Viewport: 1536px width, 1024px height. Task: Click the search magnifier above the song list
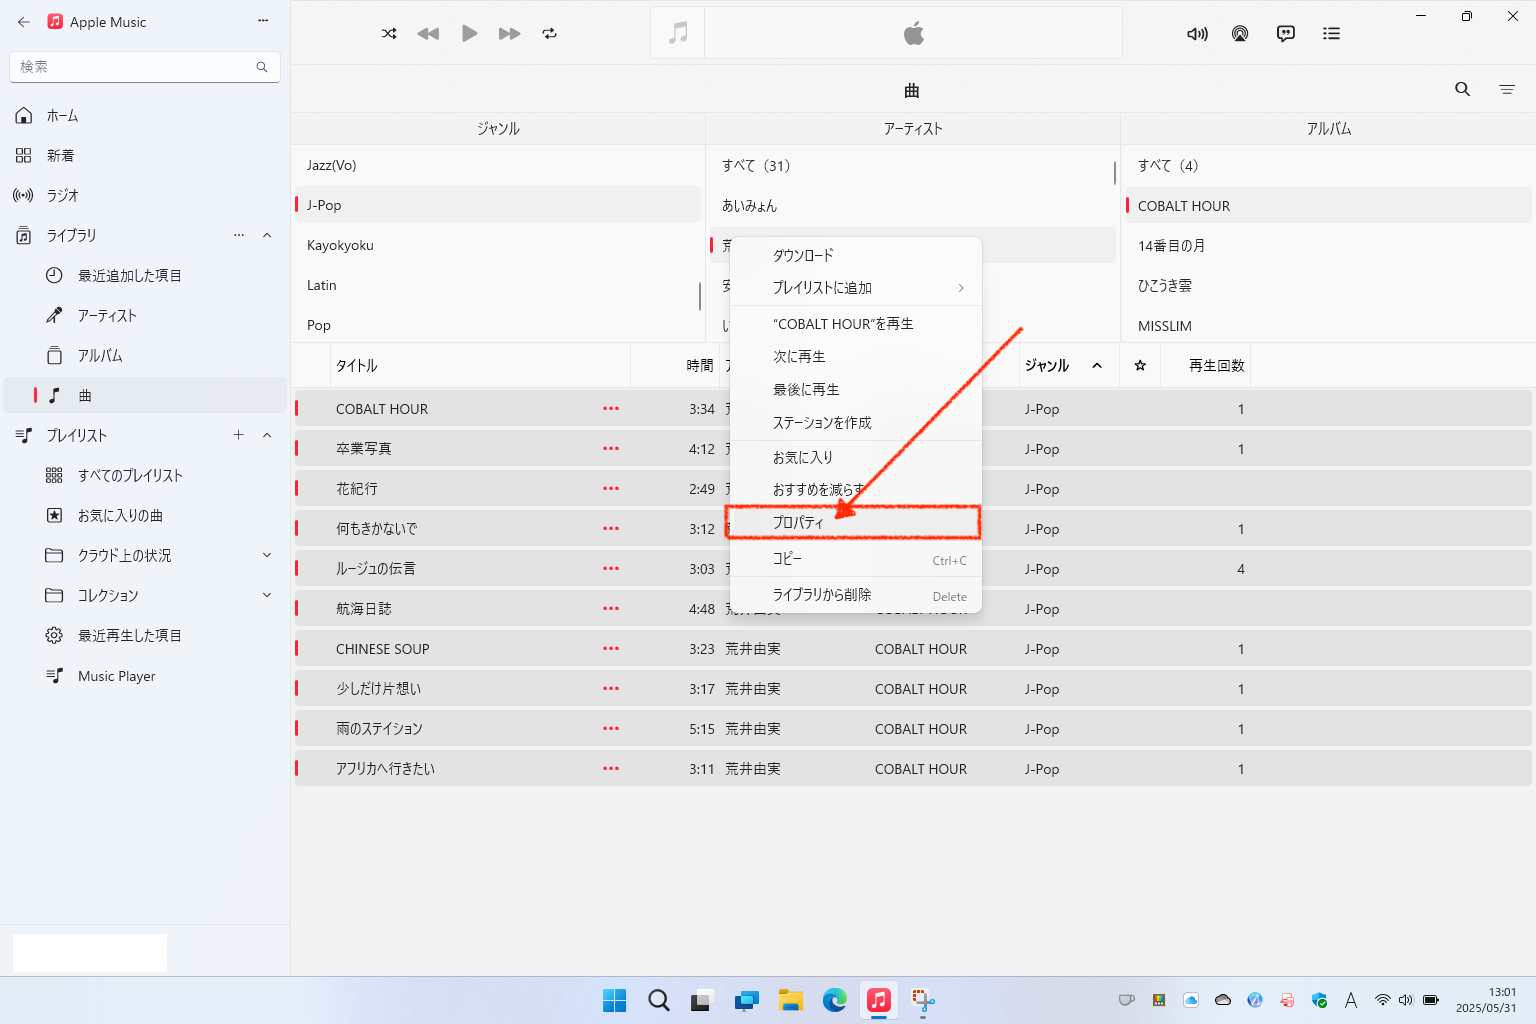pyautogui.click(x=1462, y=90)
